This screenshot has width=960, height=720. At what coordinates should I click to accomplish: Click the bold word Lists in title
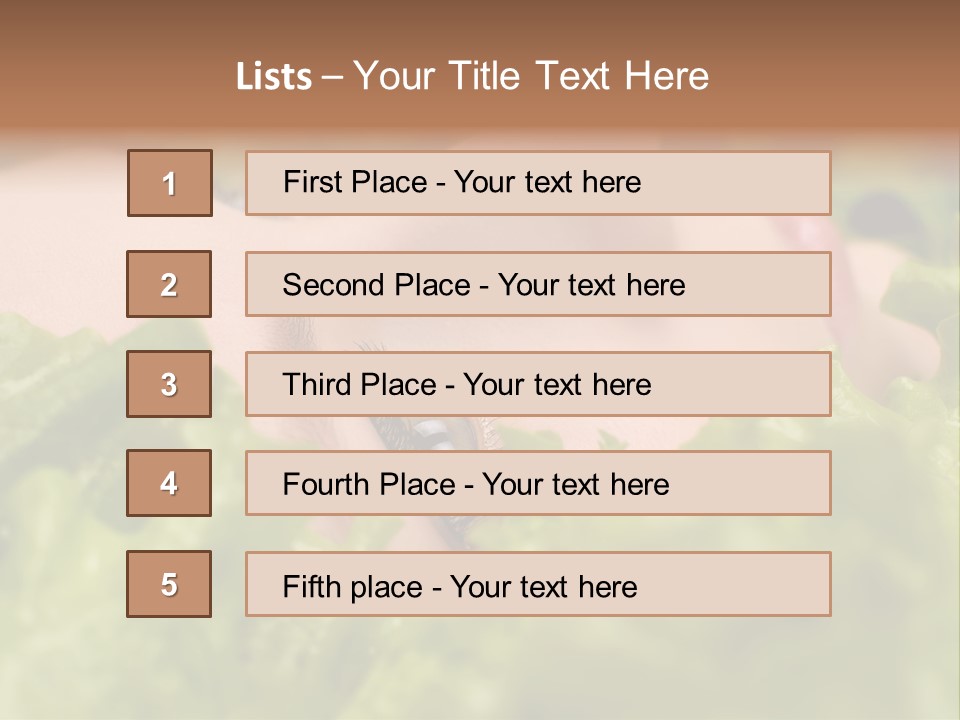pyautogui.click(x=274, y=77)
